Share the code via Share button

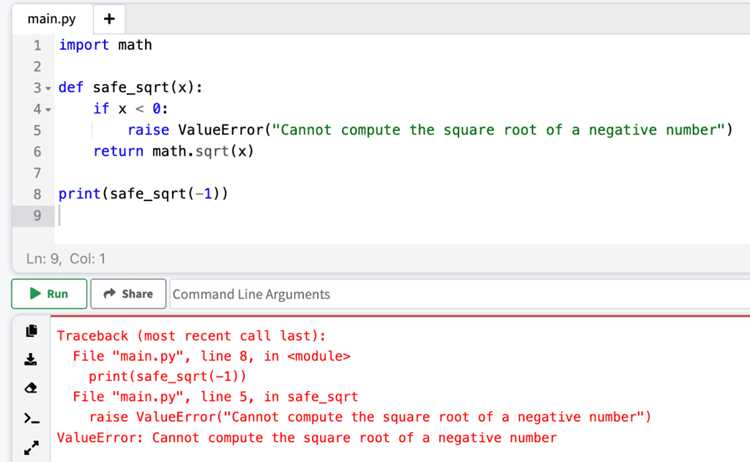click(x=128, y=294)
